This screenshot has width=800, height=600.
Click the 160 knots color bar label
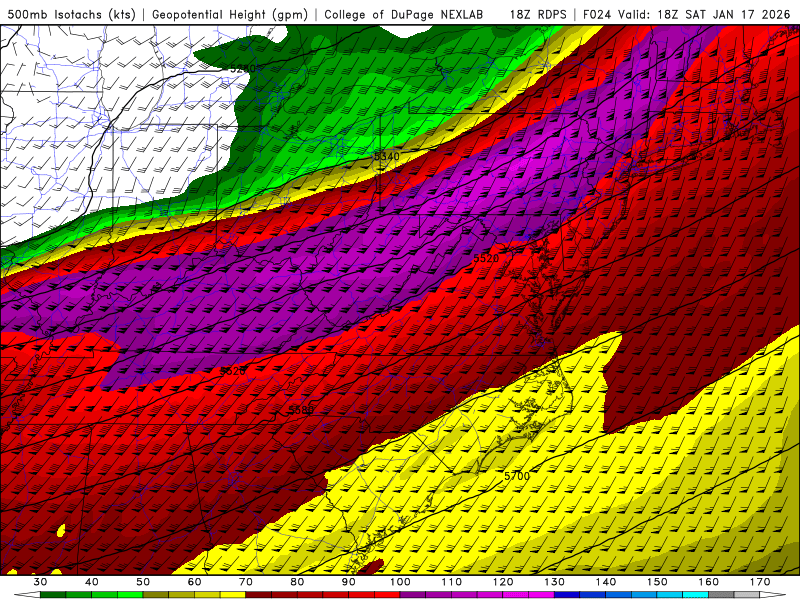click(709, 582)
